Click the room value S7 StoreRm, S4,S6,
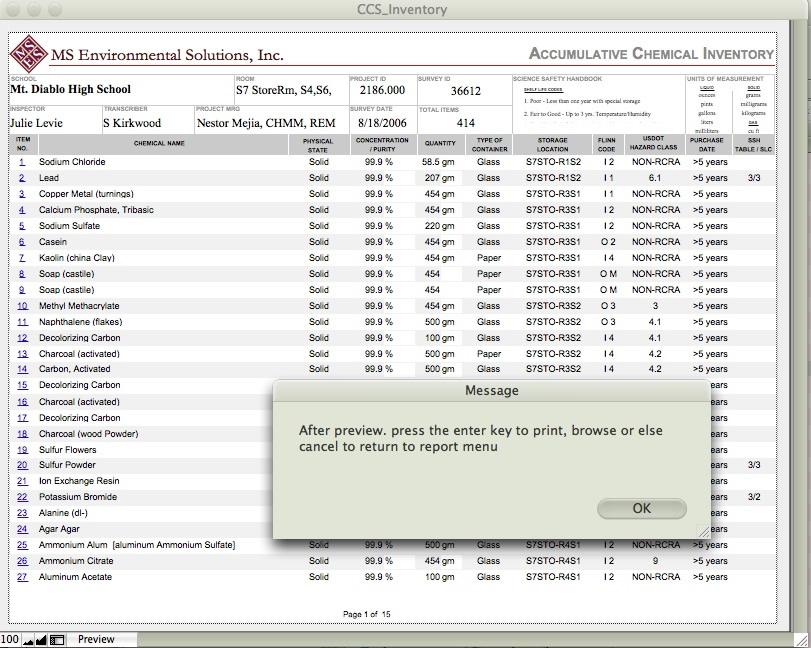811x648 pixels. [284, 90]
